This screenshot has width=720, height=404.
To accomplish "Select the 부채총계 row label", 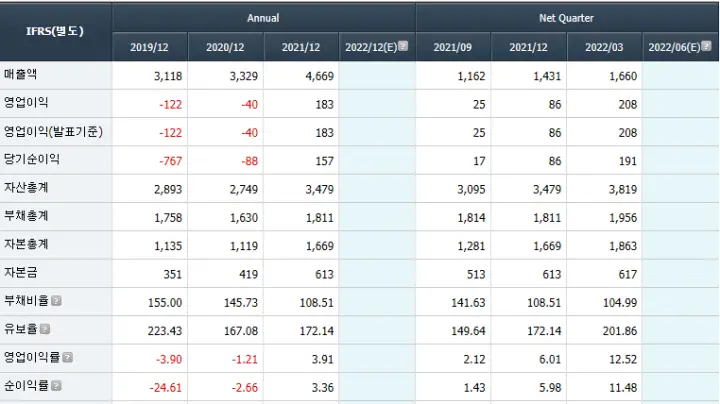I will pos(26,216).
